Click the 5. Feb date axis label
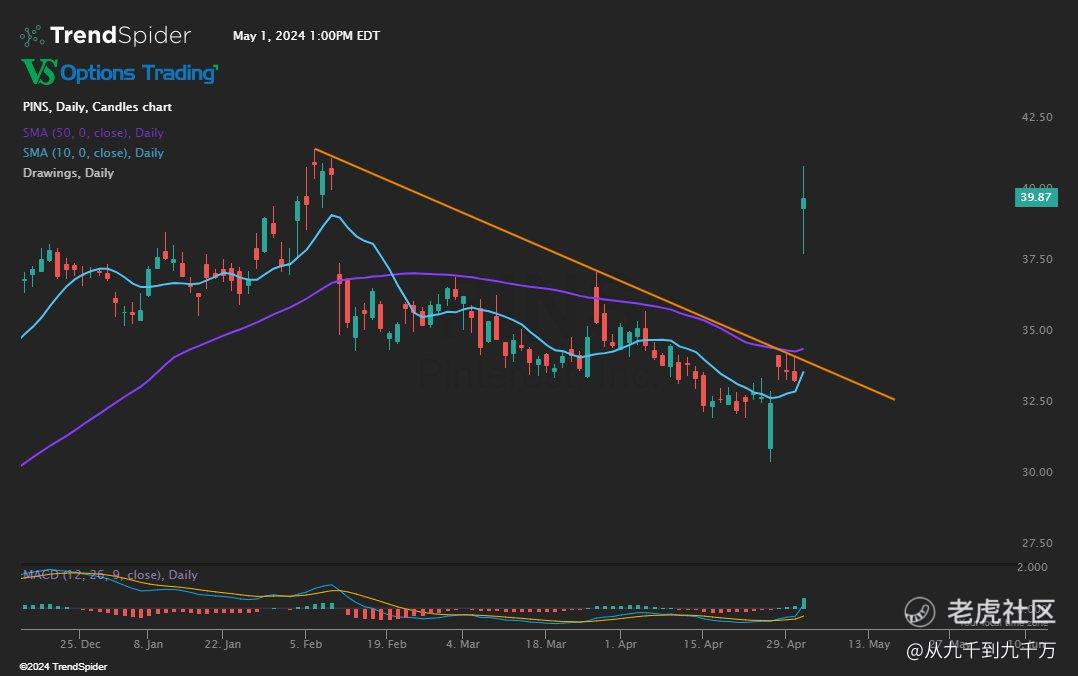The image size is (1078, 676). tap(306, 644)
